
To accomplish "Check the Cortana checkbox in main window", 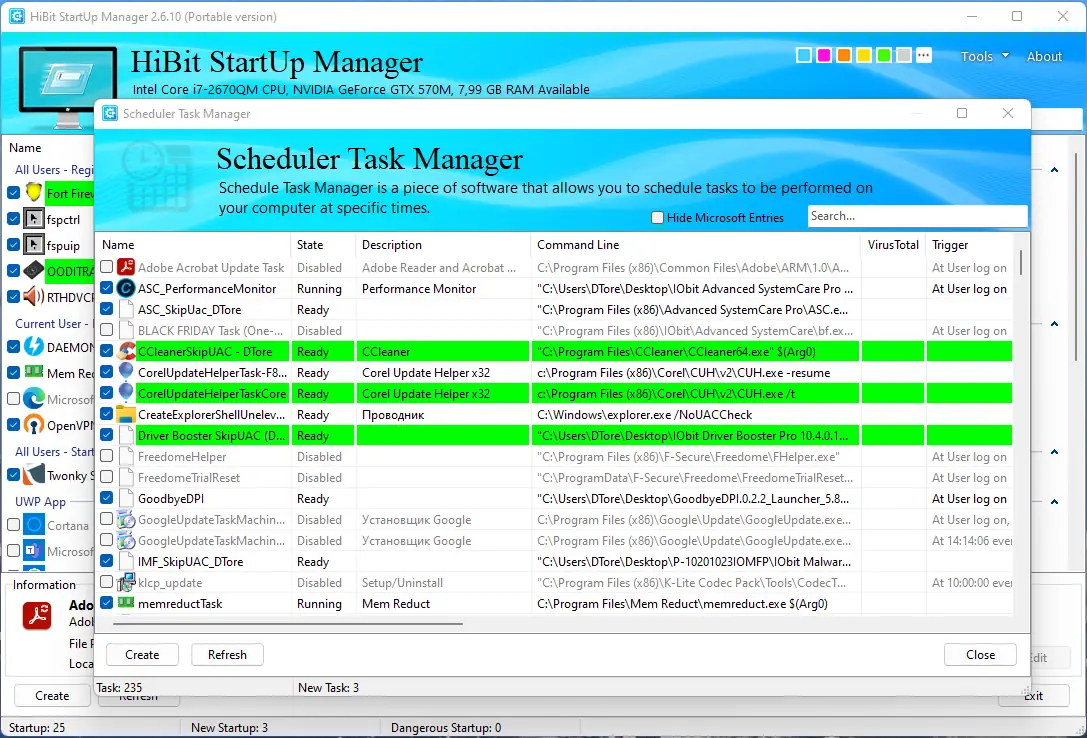I will coord(13,525).
